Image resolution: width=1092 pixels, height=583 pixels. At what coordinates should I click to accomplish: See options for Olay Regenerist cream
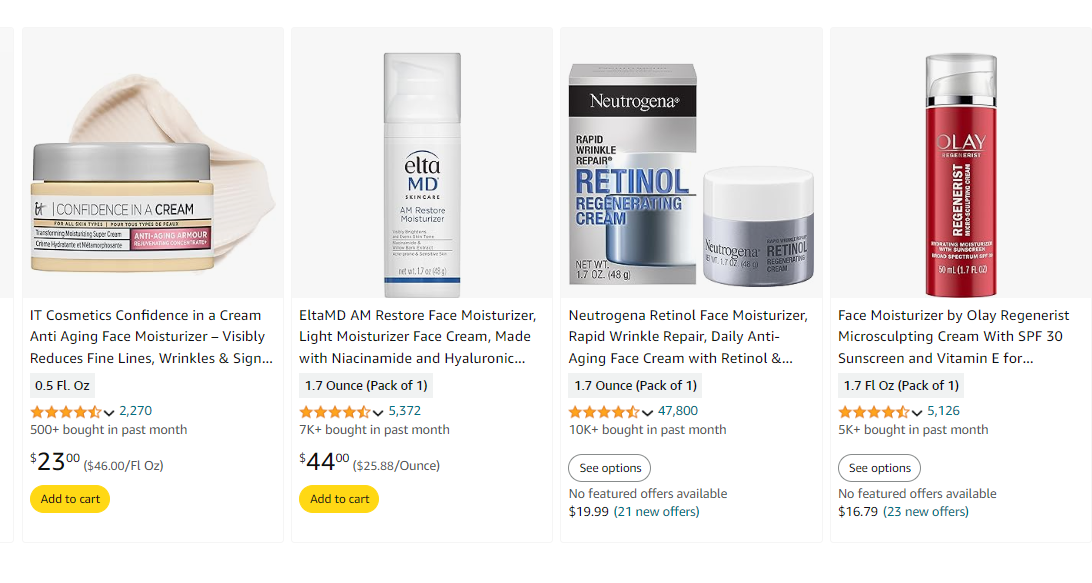coord(879,468)
